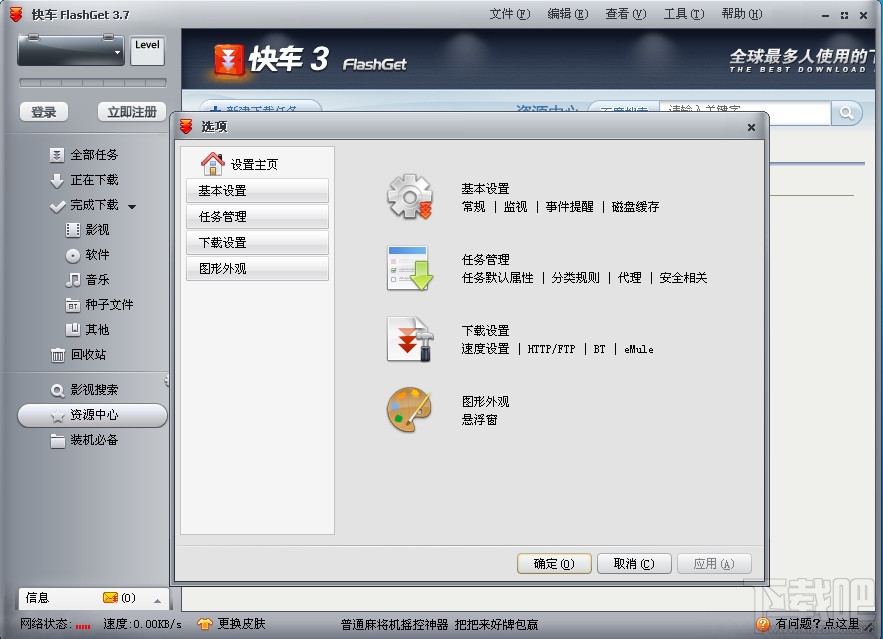The image size is (883, 639).
Task: Open 图形外观 using the palette icon
Action: coord(410,408)
